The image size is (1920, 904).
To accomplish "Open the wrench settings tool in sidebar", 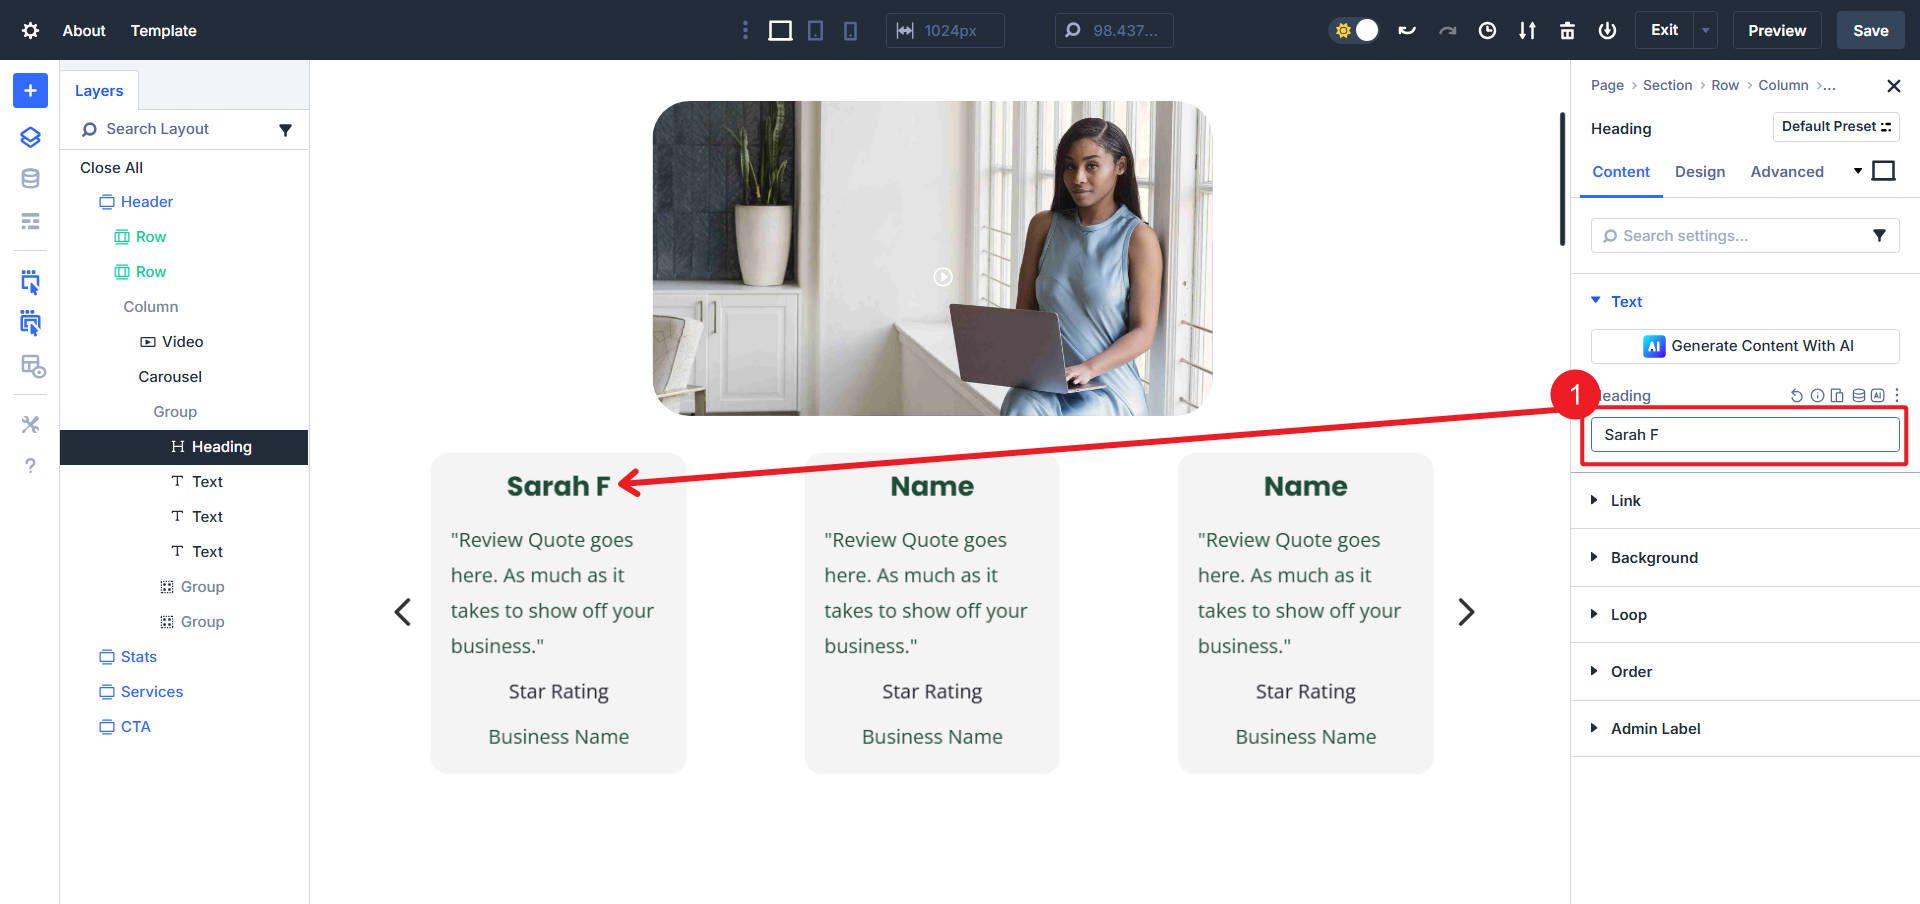I will (30, 424).
